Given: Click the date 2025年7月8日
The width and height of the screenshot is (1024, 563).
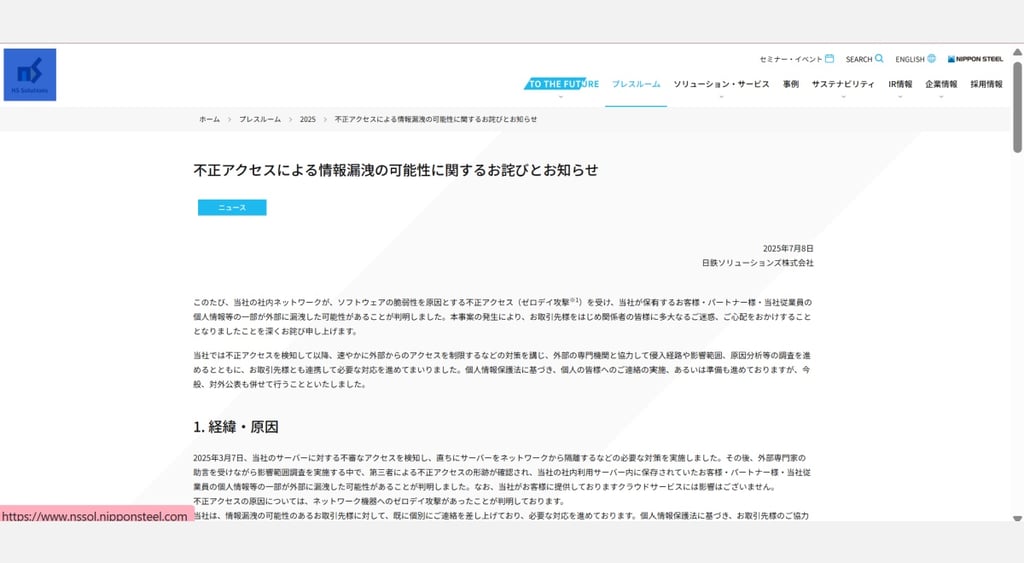Looking at the screenshot, I should (x=788, y=248).
